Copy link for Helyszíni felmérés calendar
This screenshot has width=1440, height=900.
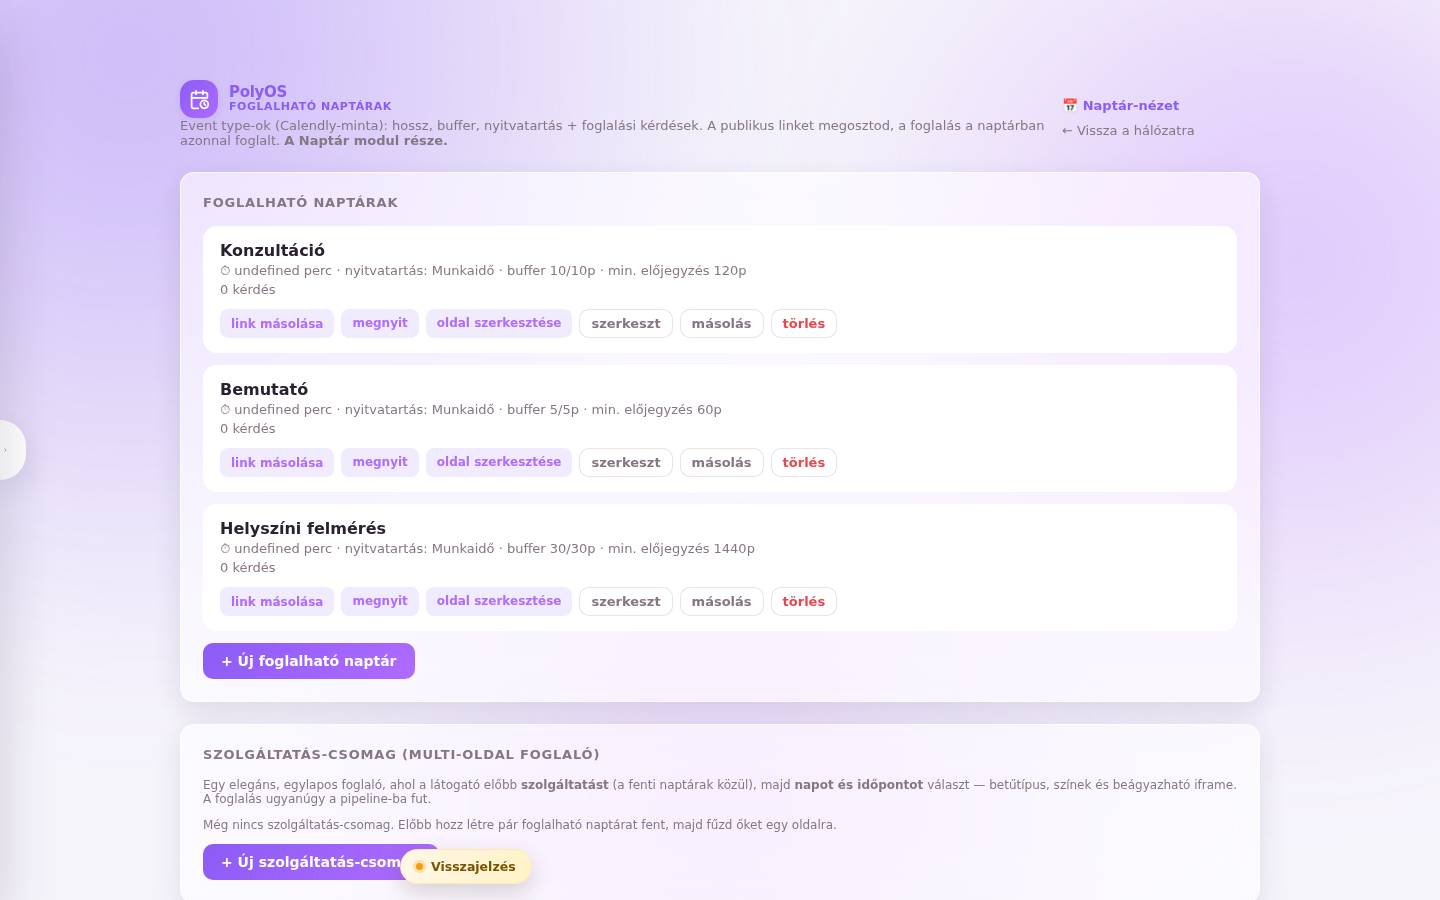click(277, 601)
